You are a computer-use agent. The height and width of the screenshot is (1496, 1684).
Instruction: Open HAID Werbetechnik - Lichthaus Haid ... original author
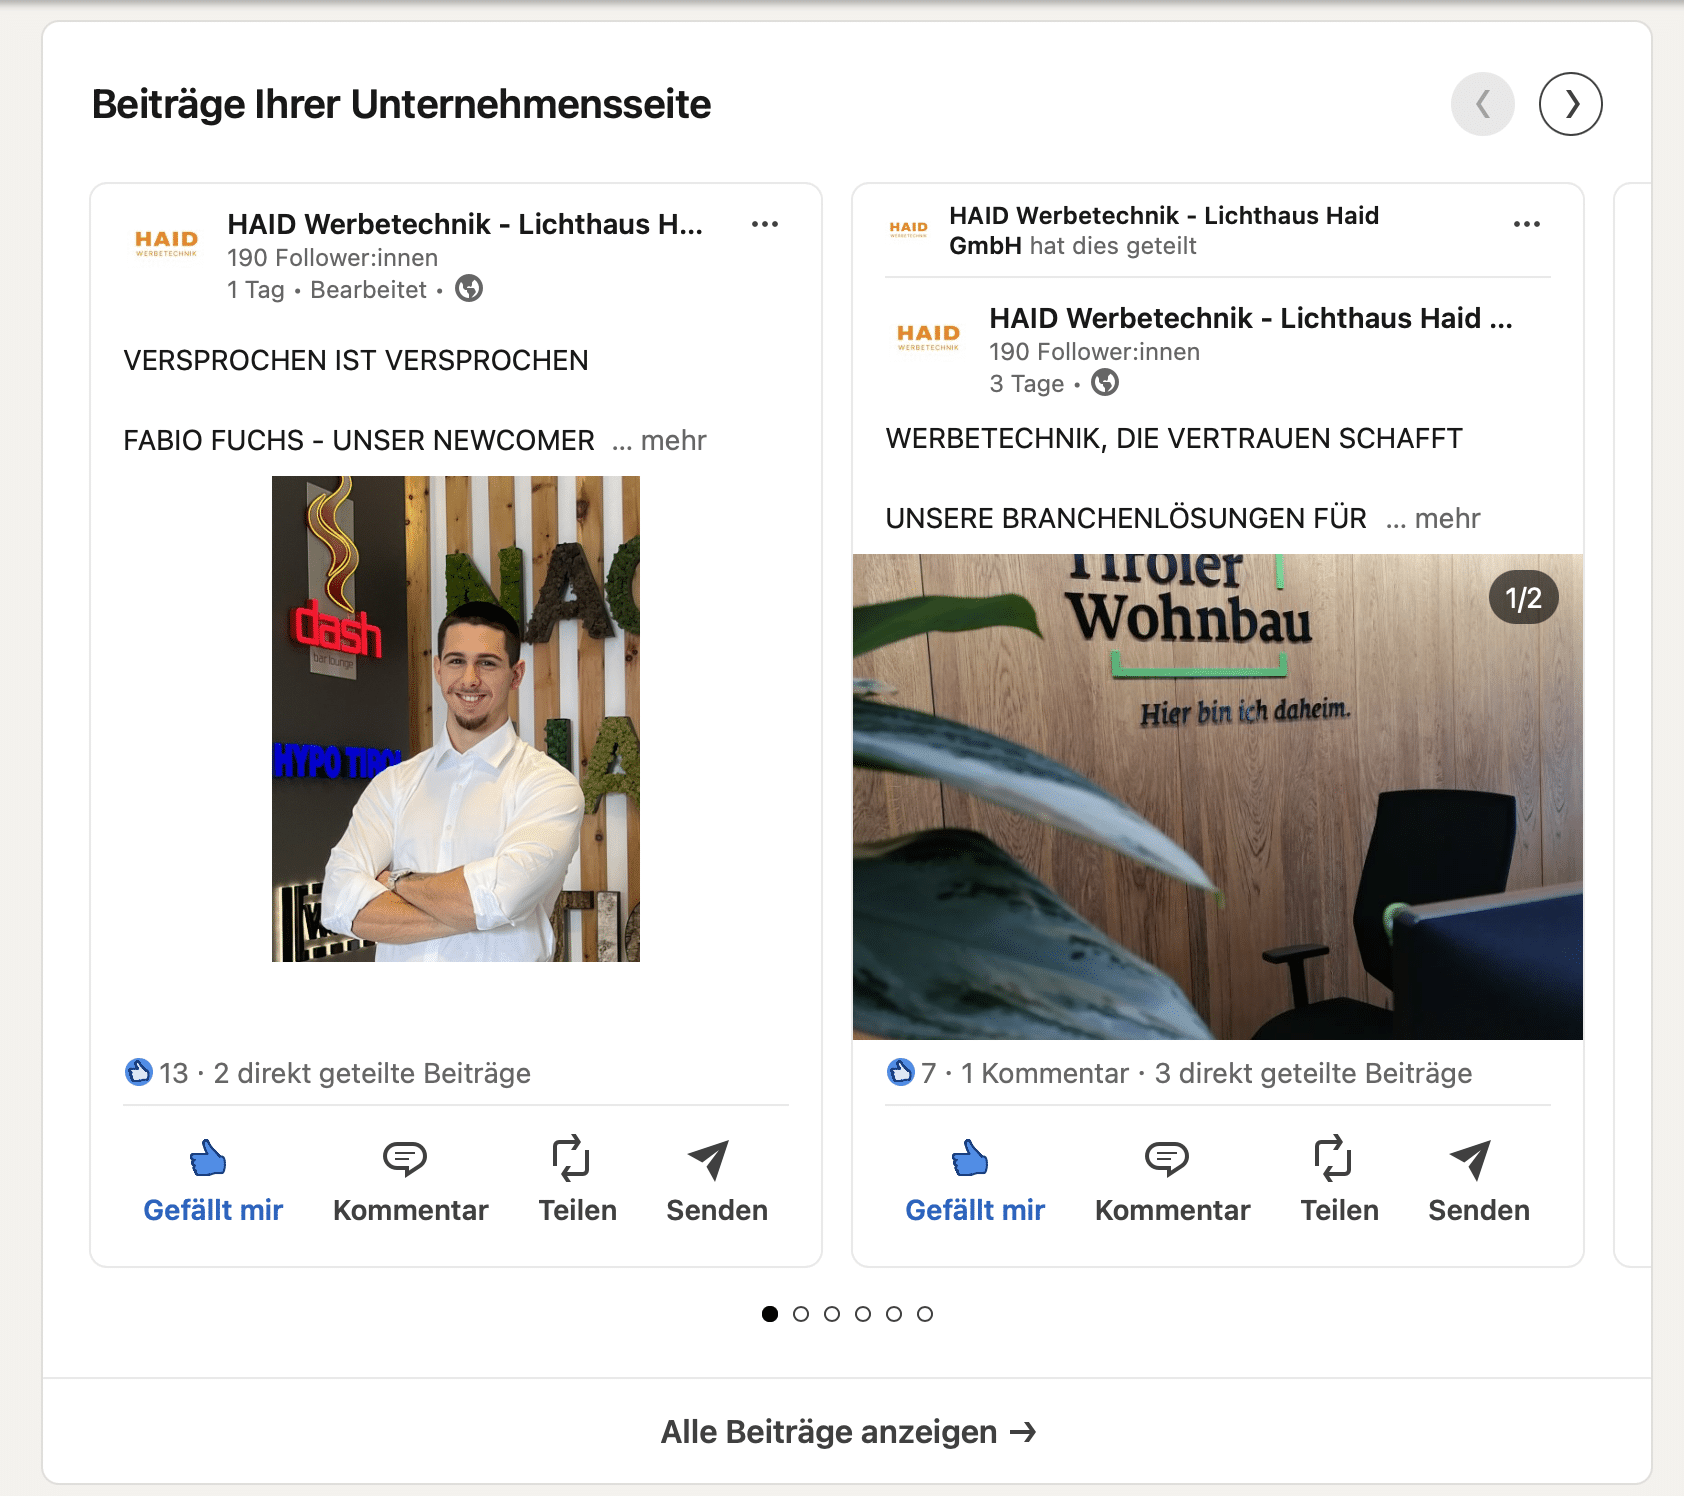coord(1250,318)
